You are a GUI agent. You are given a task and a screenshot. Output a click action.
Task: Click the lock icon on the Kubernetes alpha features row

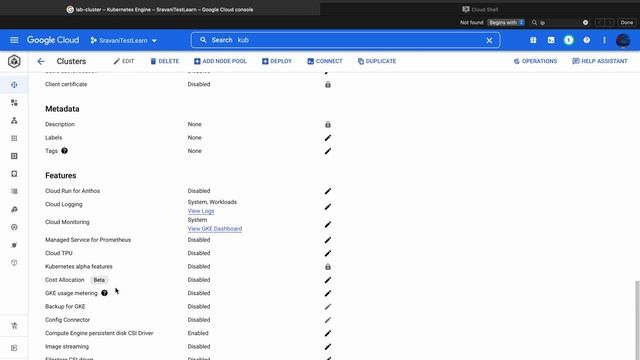click(328, 267)
